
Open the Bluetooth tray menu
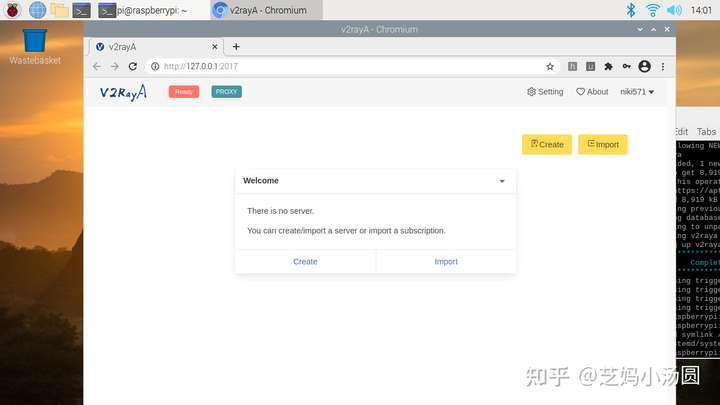click(631, 10)
